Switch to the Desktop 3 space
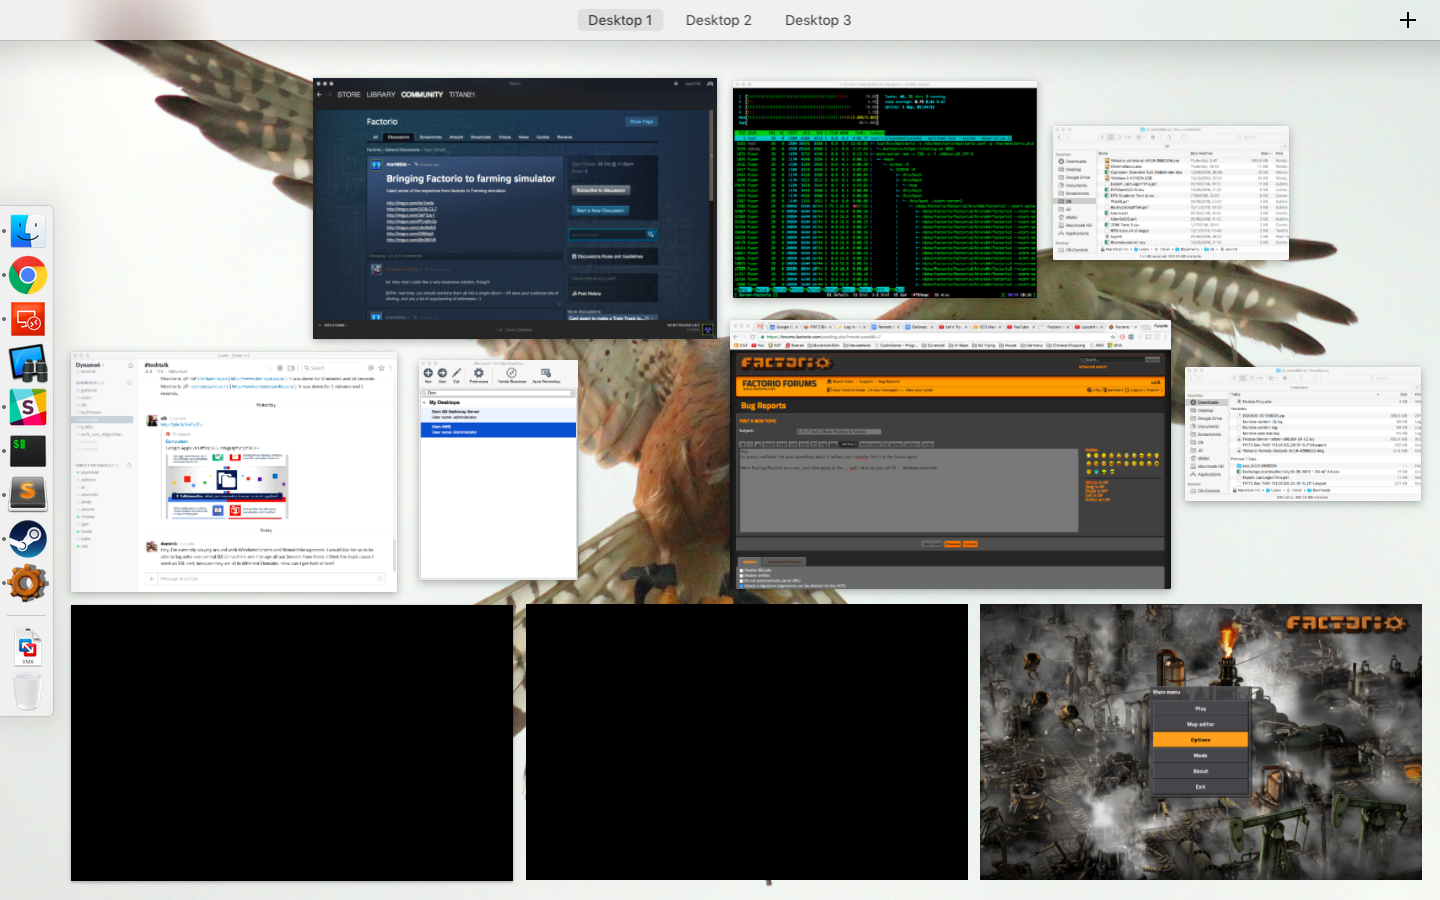This screenshot has width=1440, height=900. pos(818,20)
